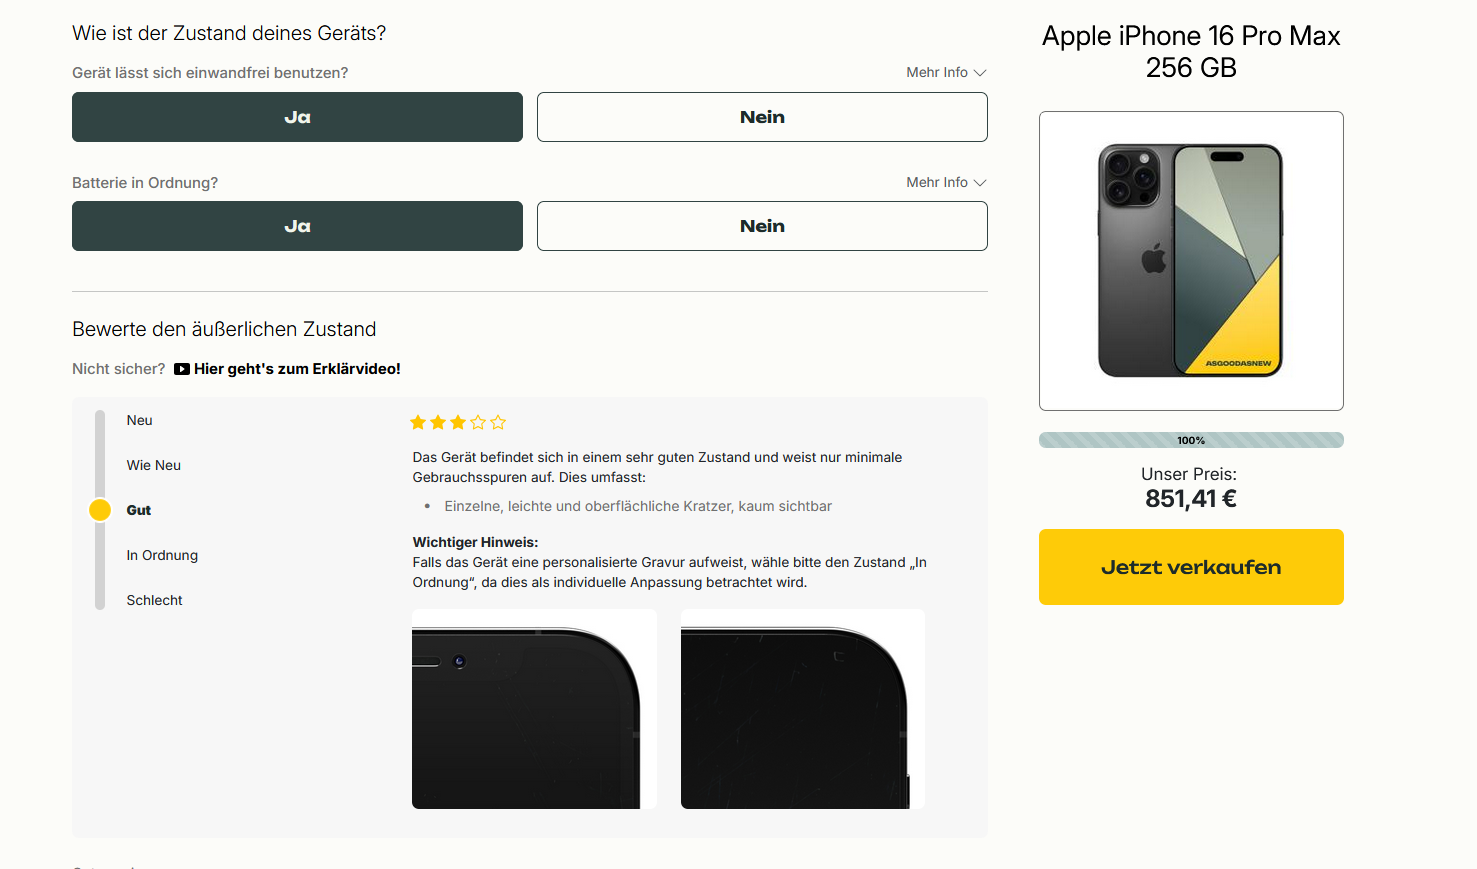Select Ja for battery in order
This screenshot has width=1477, height=869.
[297, 226]
